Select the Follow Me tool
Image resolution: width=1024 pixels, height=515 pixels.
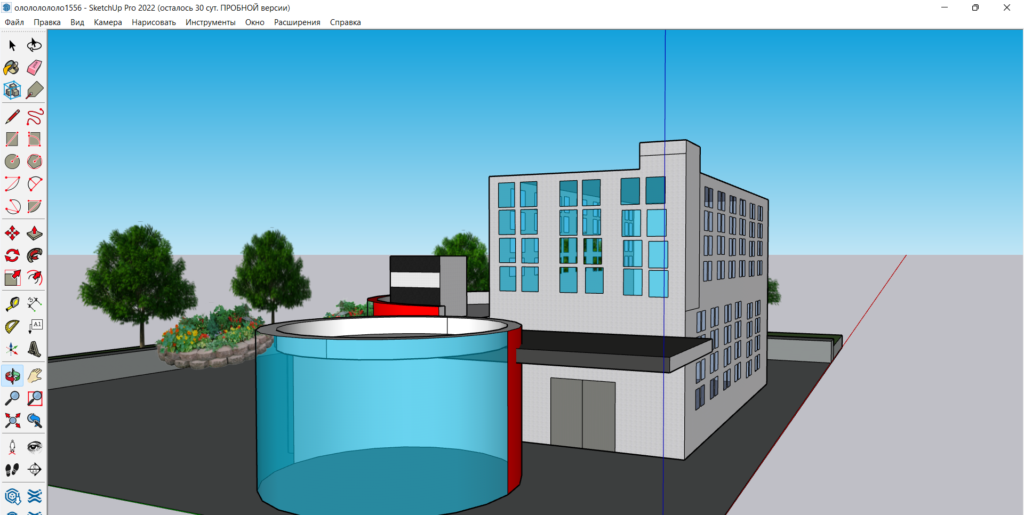pos(35,255)
